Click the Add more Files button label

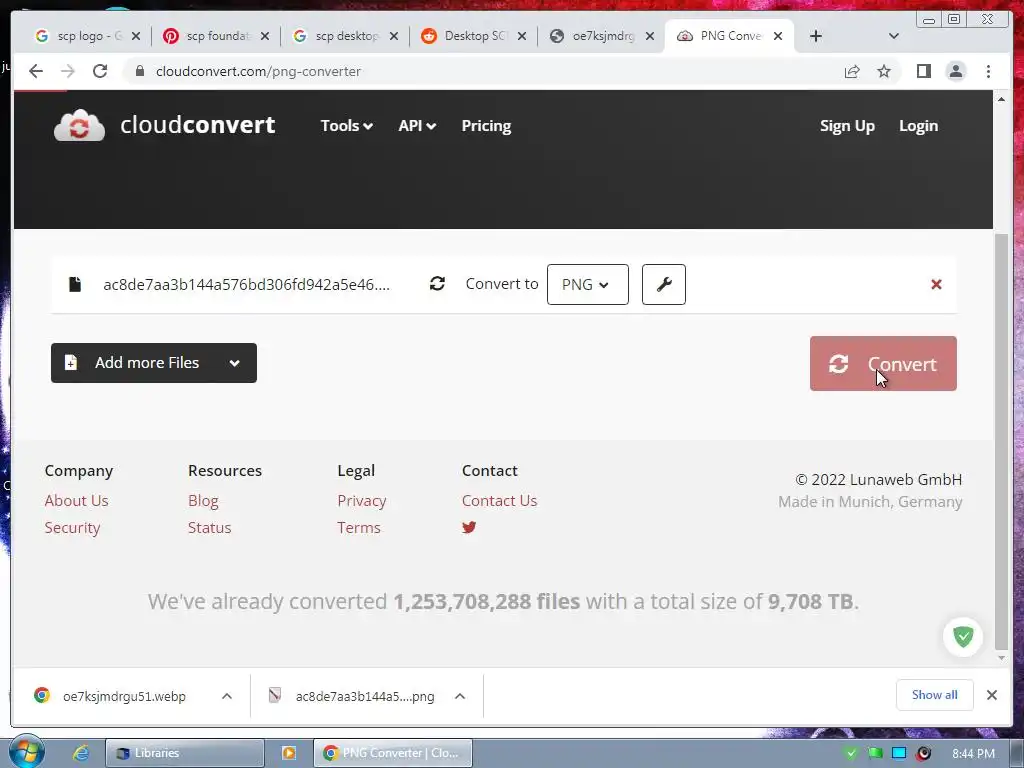[x=147, y=362]
